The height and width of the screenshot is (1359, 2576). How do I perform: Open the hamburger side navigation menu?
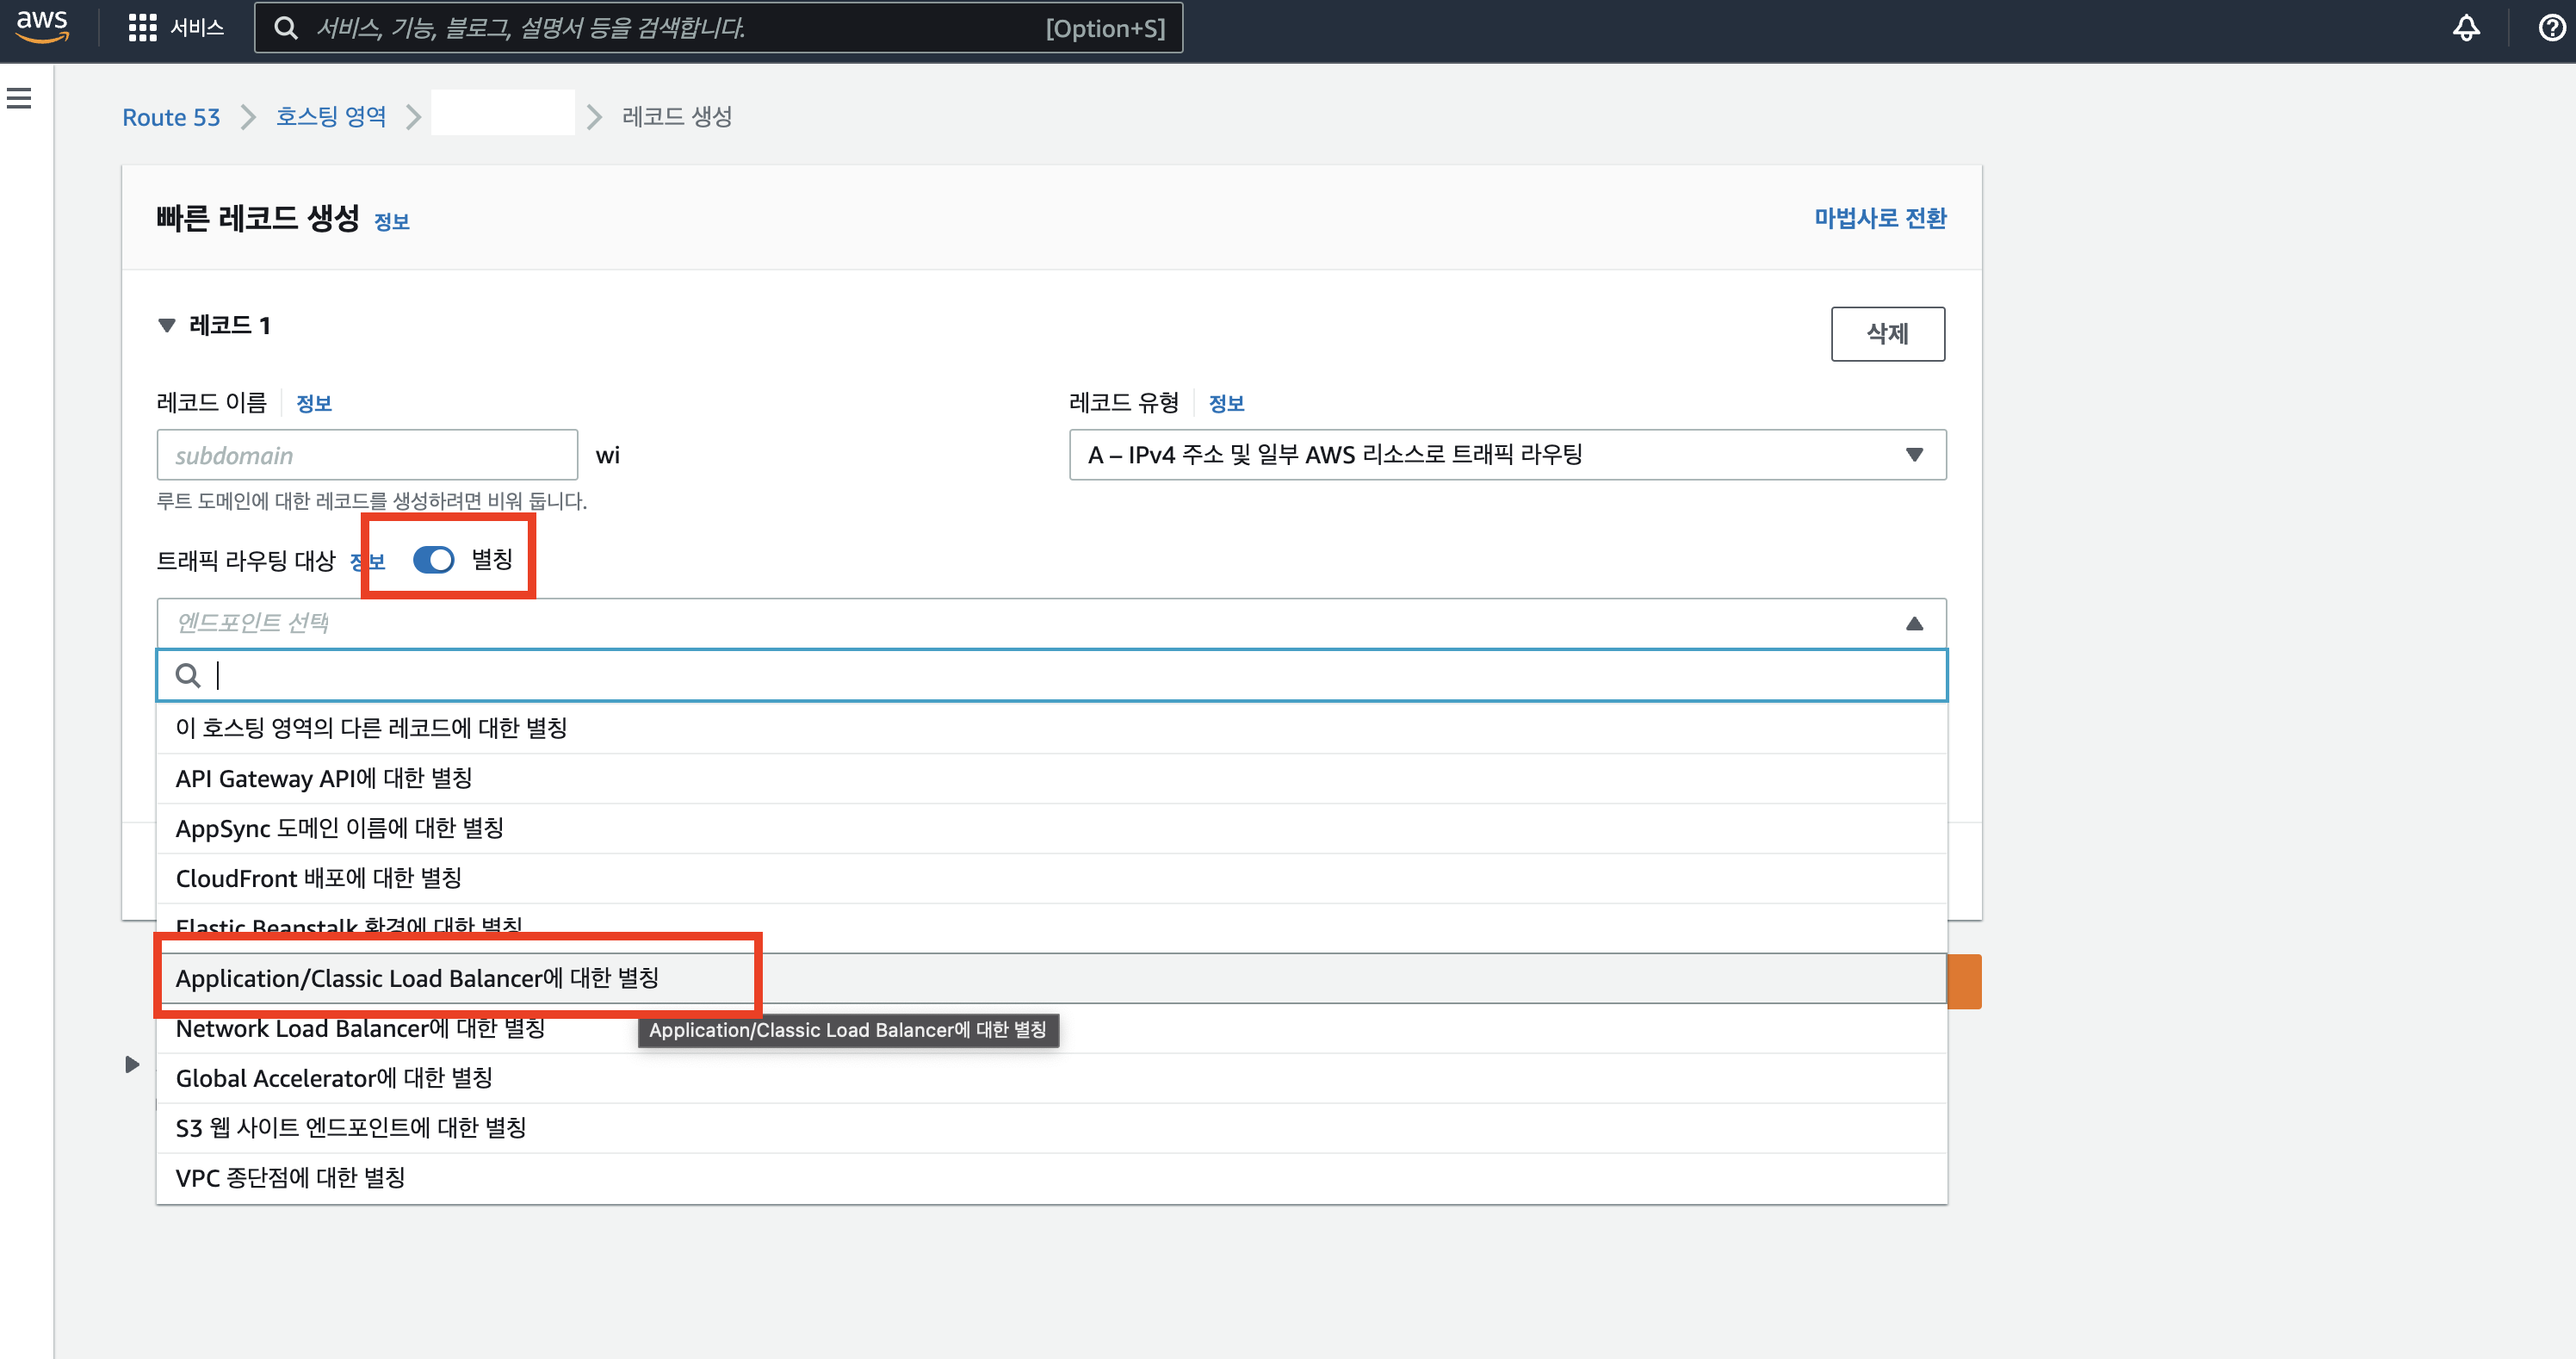coord(20,98)
